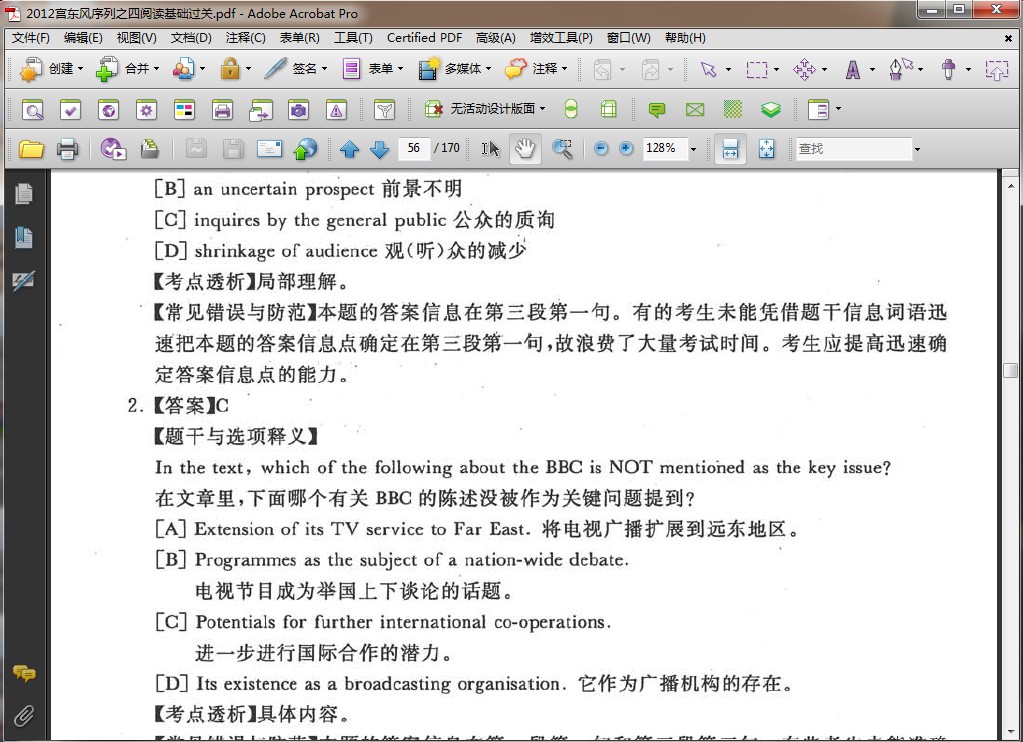Open a file with the folder icon
The width and height of the screenshot is (1023, 742).
pos(31,149)
